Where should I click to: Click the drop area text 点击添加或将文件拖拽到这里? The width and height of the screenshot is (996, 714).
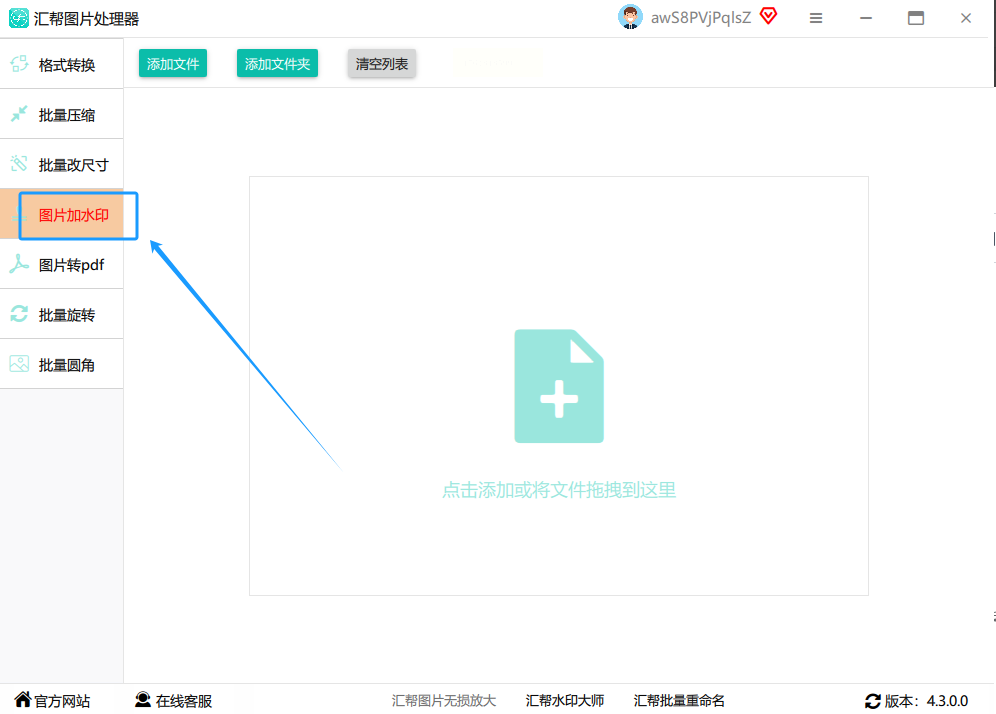[x=559, y=490]
